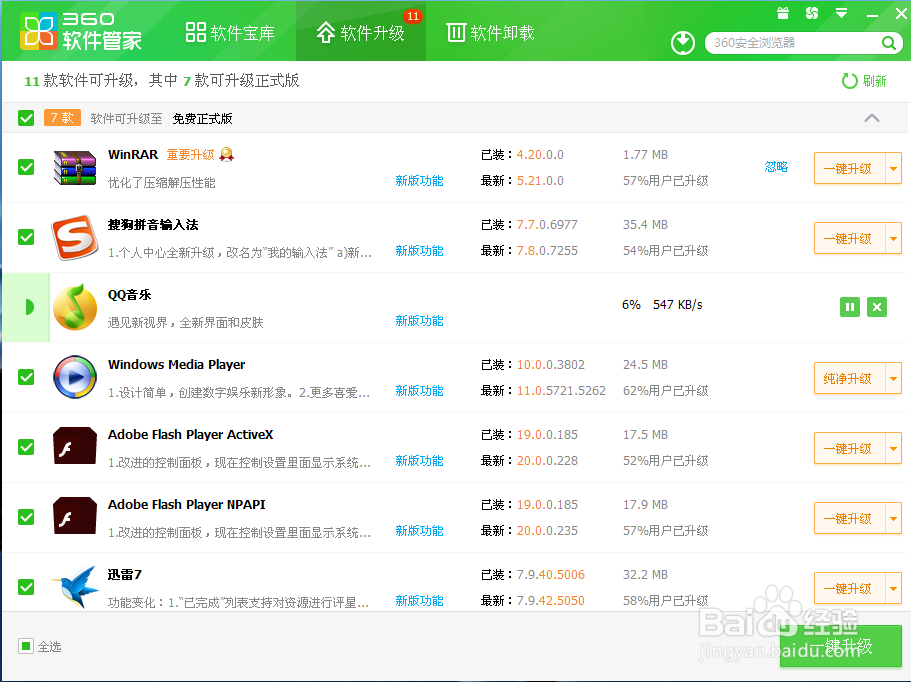This screenshot has width=911, height=682.
Task: Uncheck the Windows Media Player checkbox
Action: (26, 377)
